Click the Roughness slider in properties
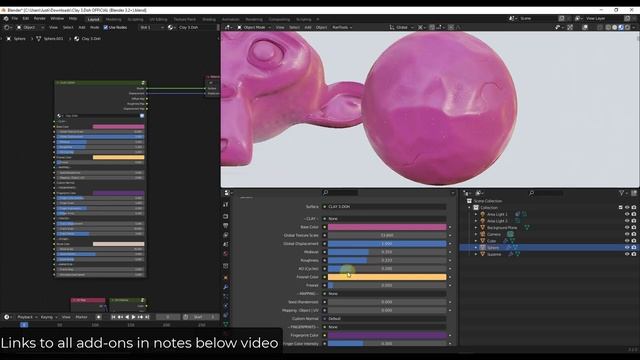The height and width of the screenshot is (360, 640). point(387,260)
